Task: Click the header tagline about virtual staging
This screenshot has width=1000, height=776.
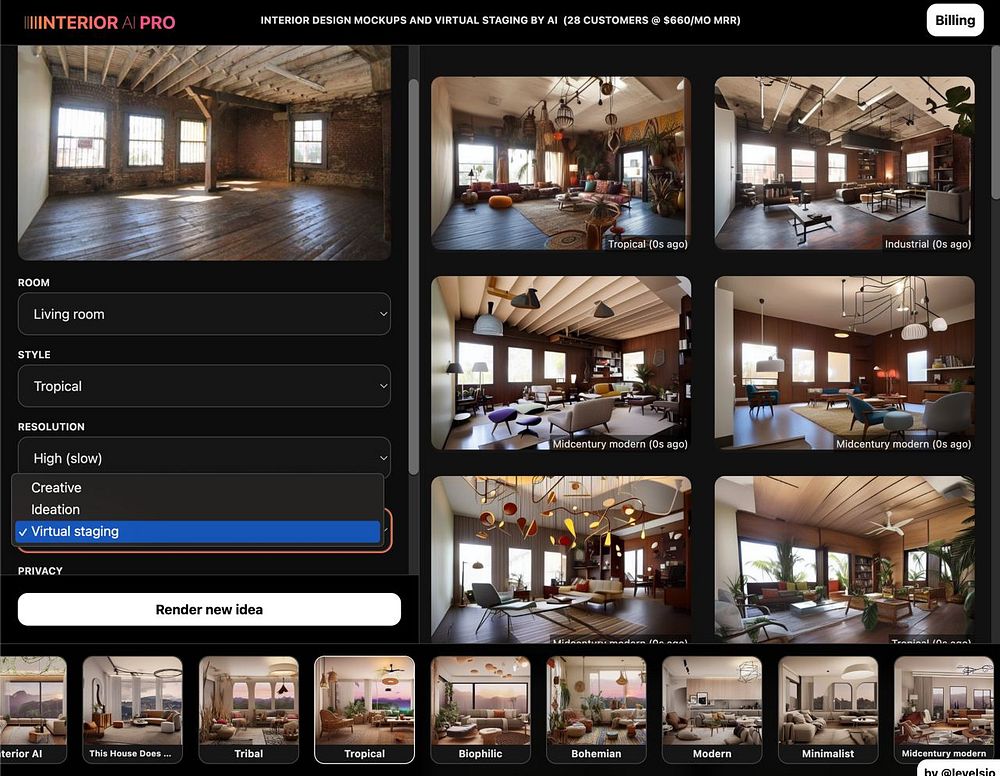Action: (x=500, y=20)
